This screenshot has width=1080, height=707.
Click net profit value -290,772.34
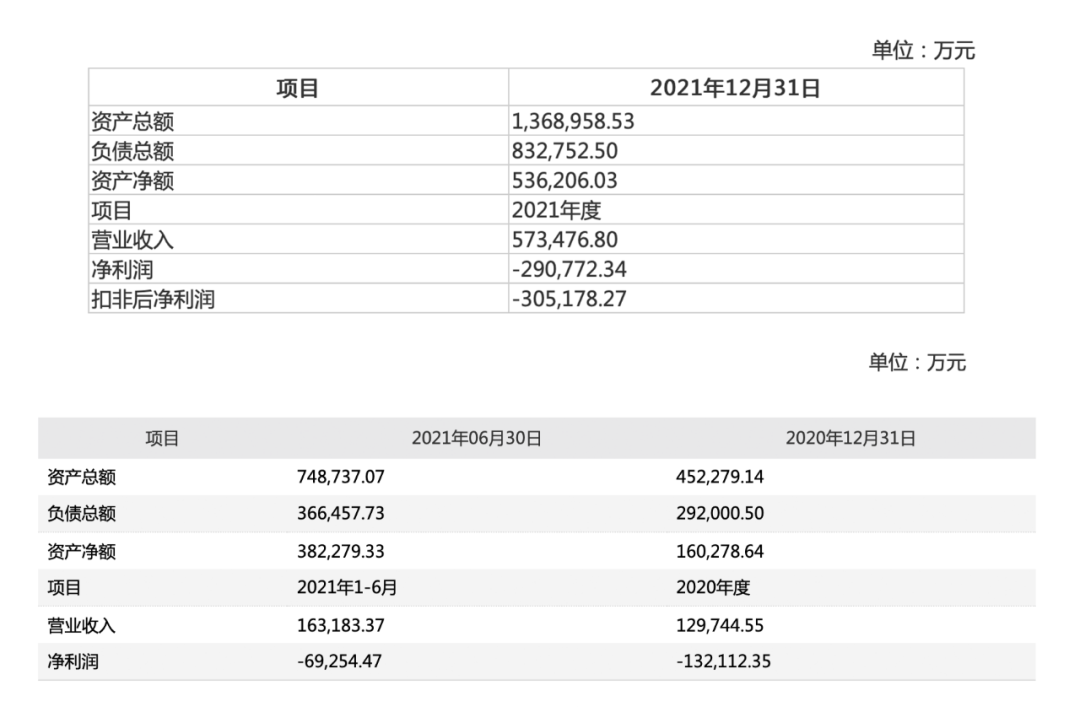[x=568, y=269]
